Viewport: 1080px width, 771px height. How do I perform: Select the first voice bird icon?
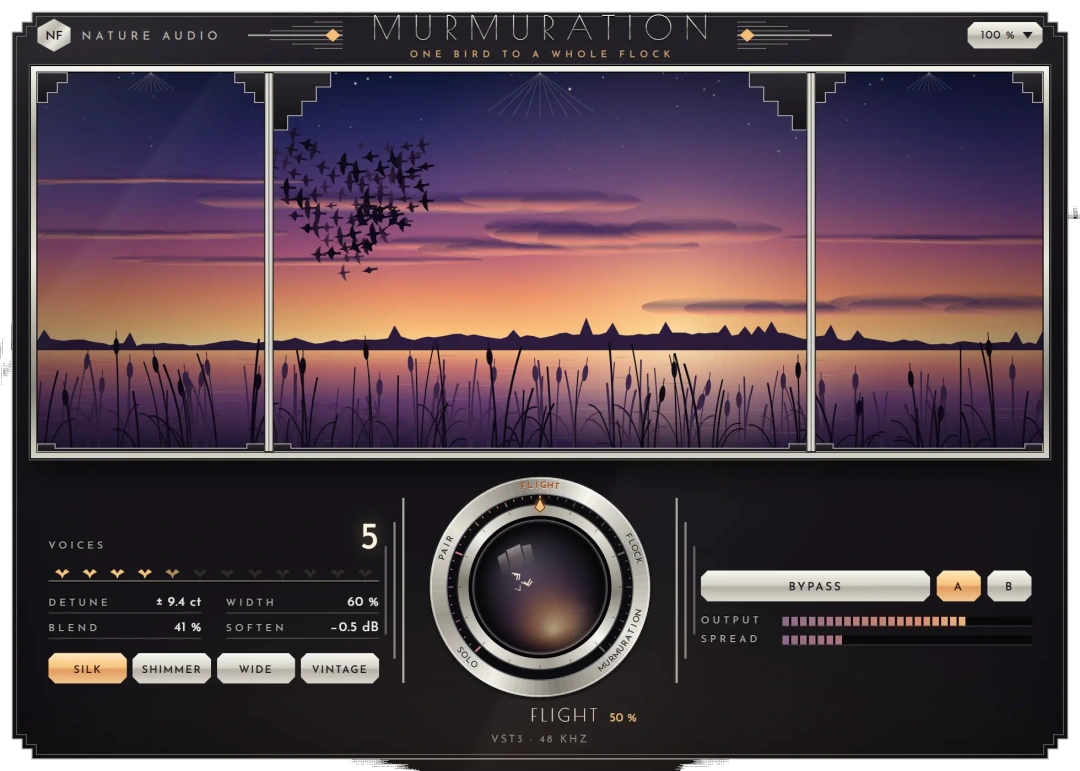[62, 573]
